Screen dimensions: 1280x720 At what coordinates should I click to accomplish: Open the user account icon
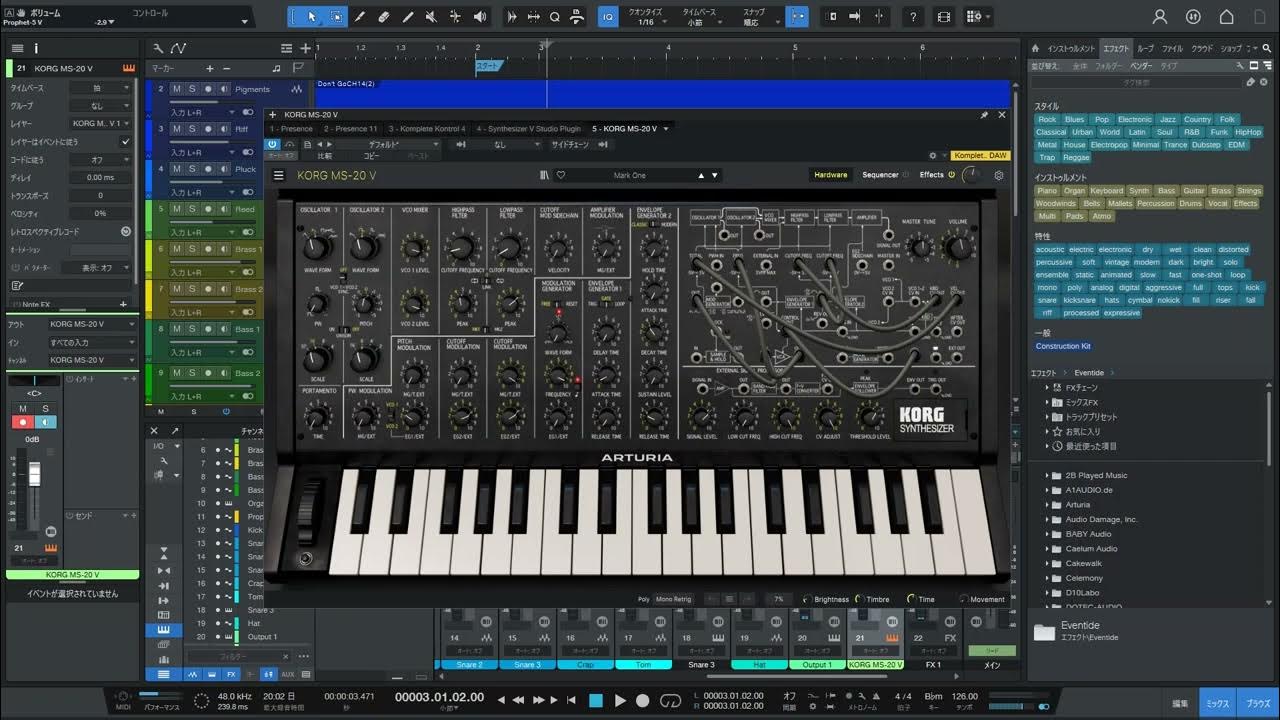(x=1160, y=17)
